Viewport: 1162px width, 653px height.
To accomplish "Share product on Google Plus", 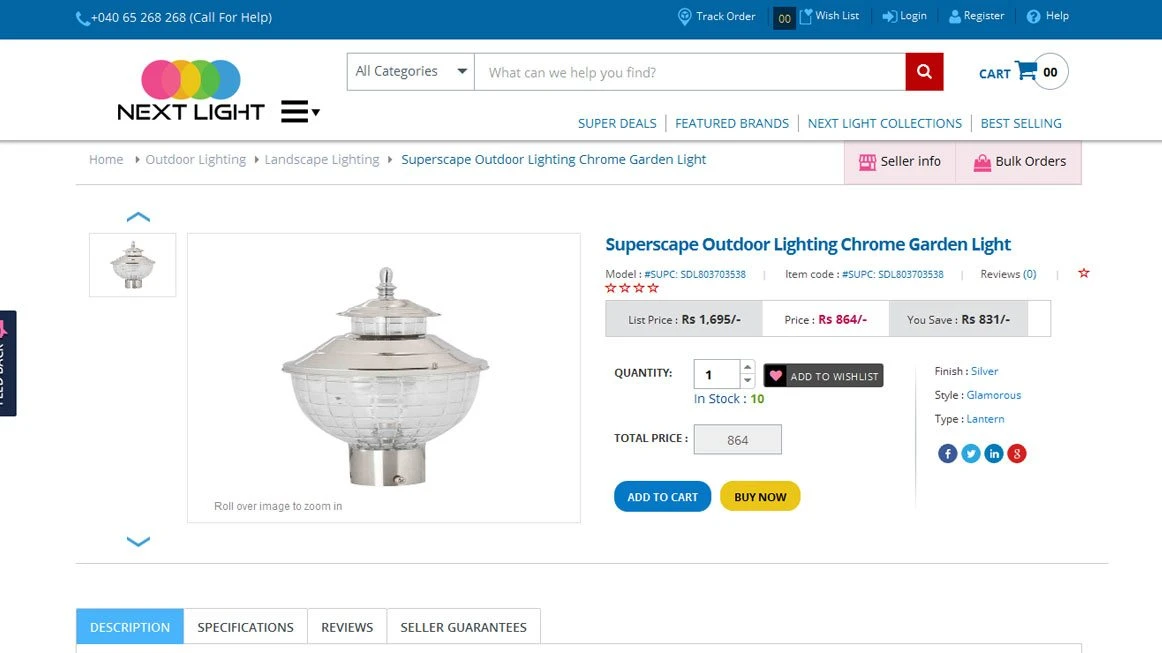I will click(1017, 454).
